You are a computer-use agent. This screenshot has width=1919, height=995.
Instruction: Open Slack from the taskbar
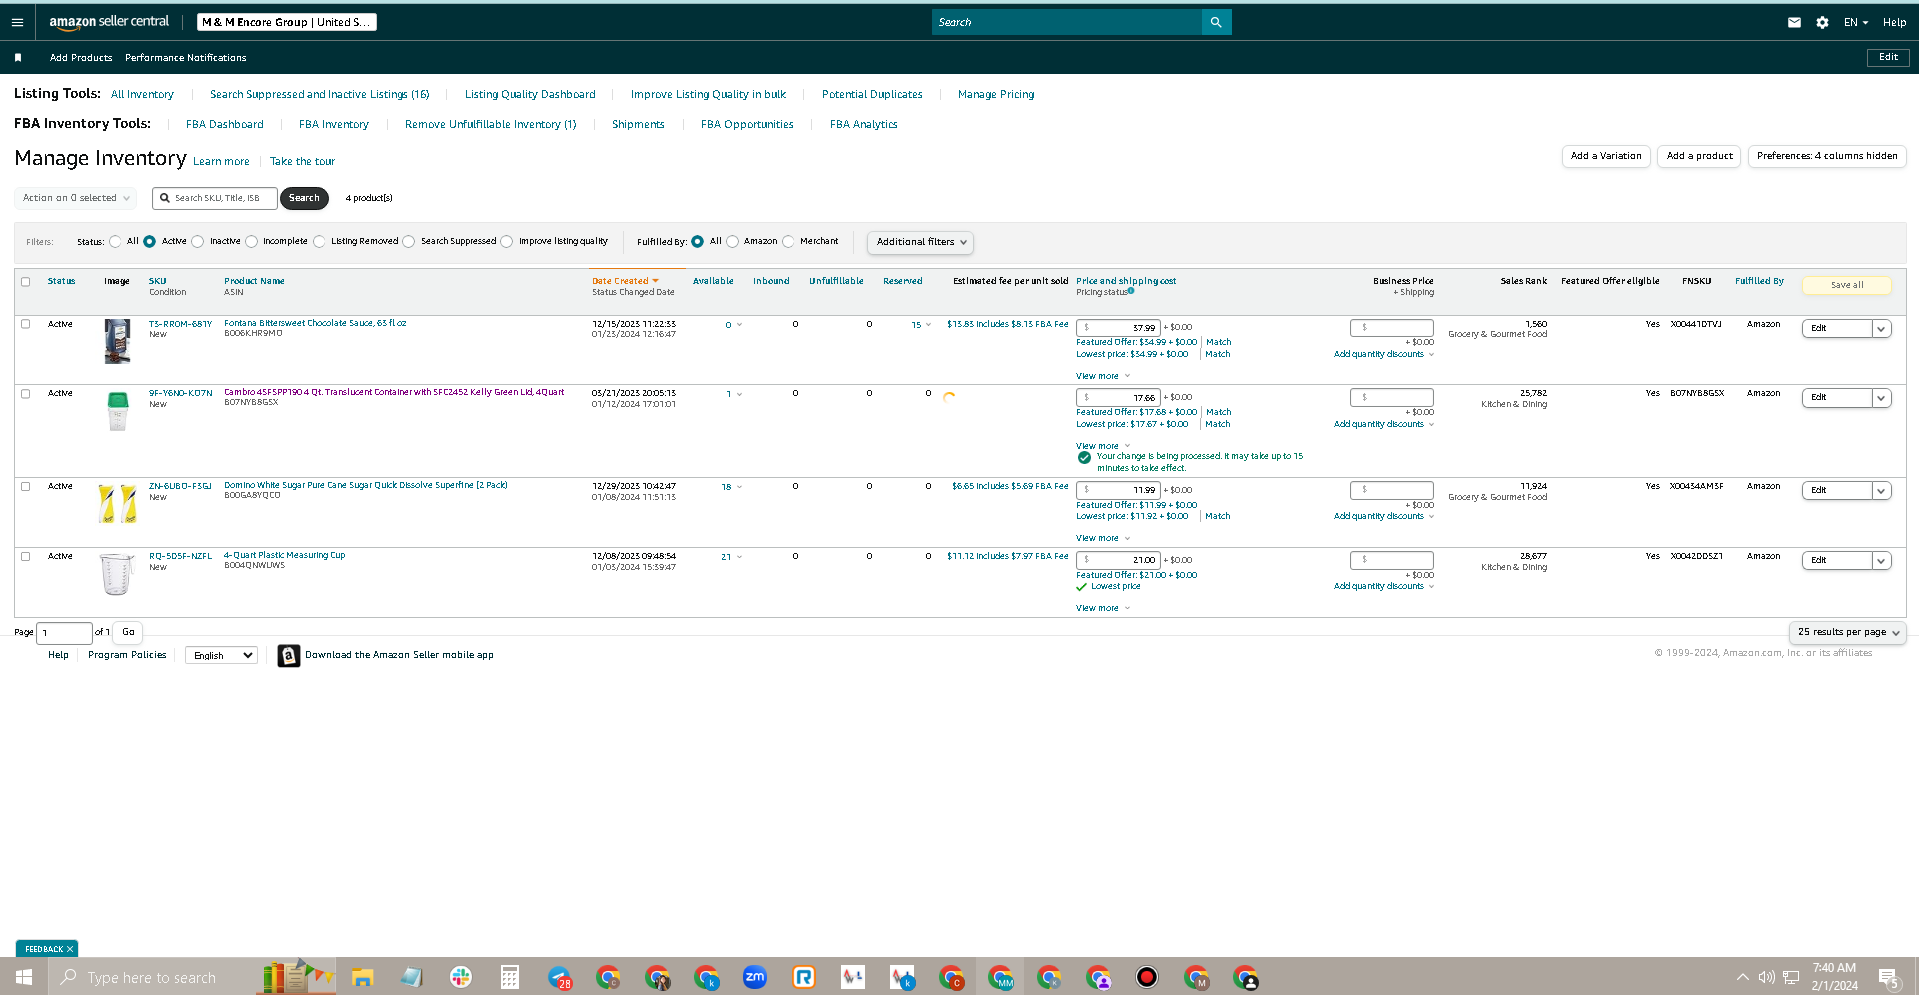(461, 977)
